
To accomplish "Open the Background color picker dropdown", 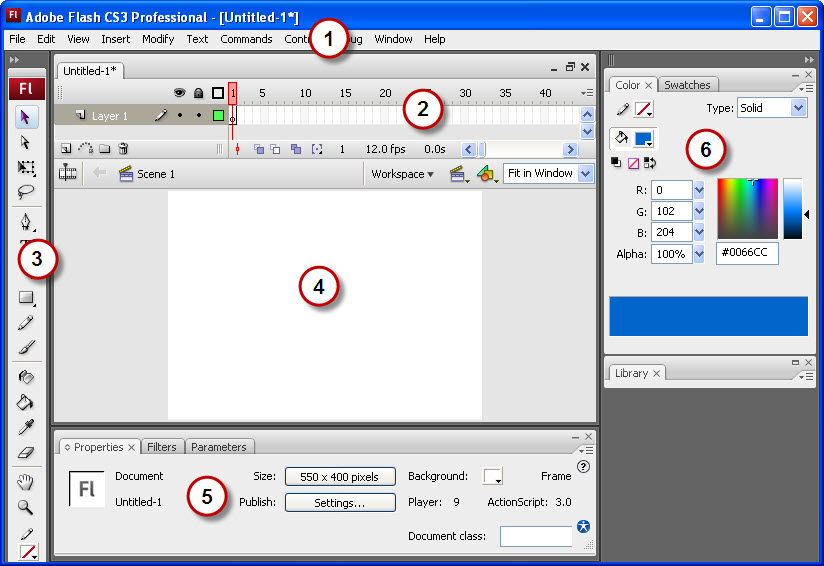I will (x=493, y=476).
